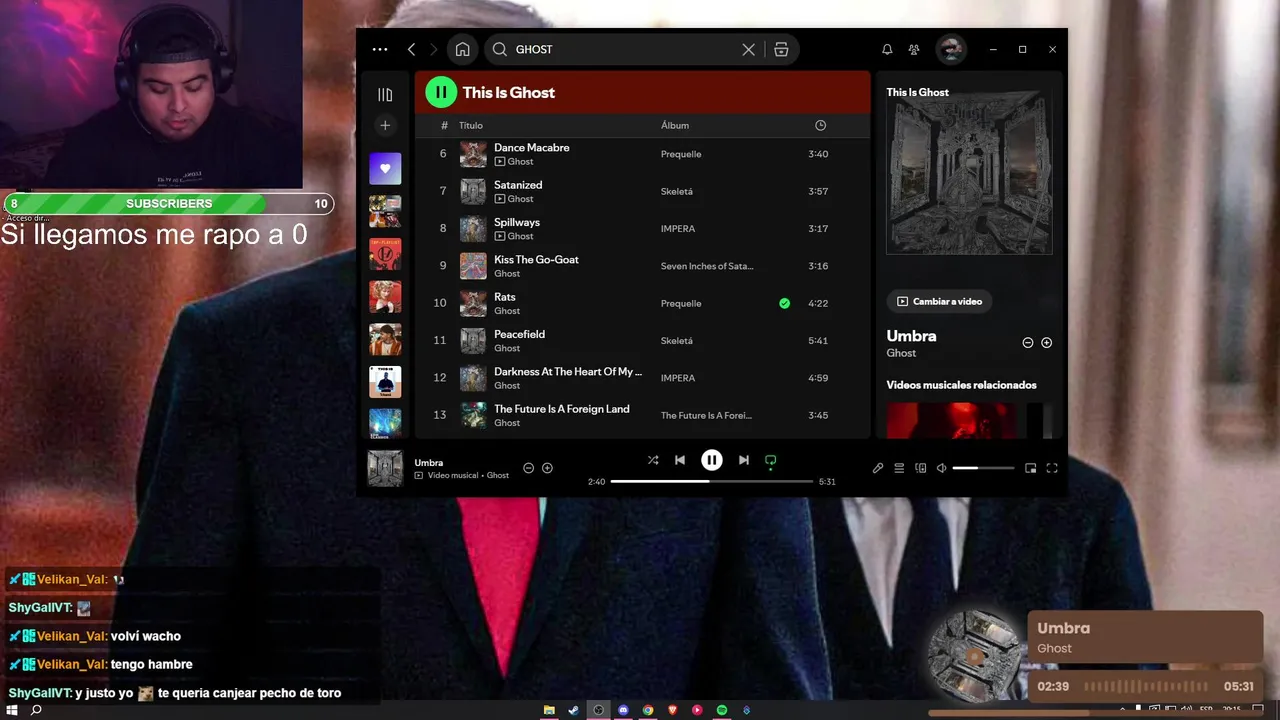Select the Dance Macabre track
The height and width of the screenshot is (720, 1280).
point(532,147)
